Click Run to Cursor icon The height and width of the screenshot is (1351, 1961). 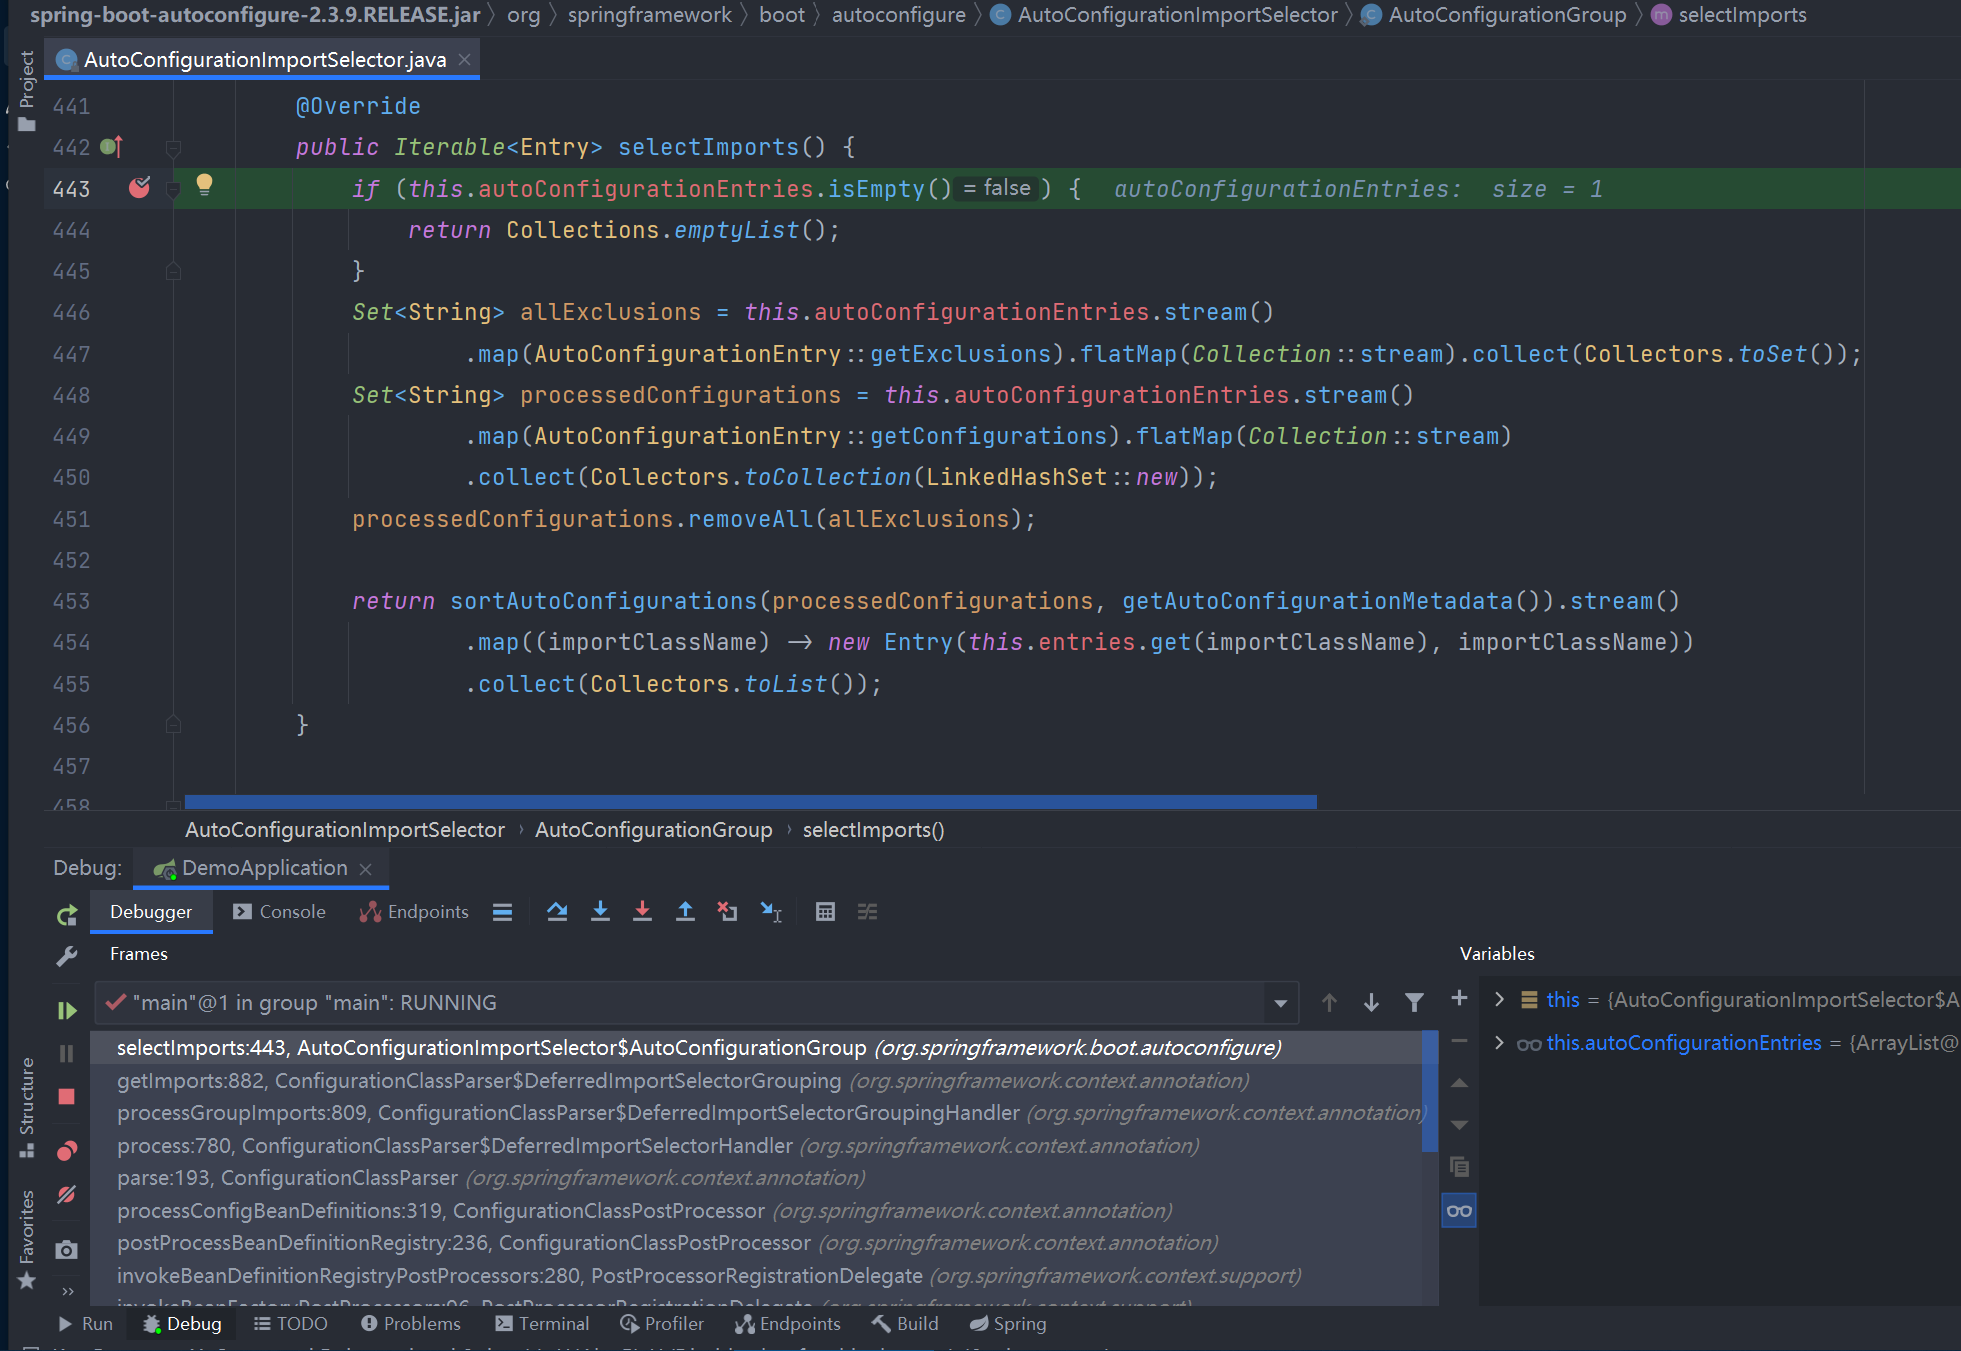click(771, 912)
